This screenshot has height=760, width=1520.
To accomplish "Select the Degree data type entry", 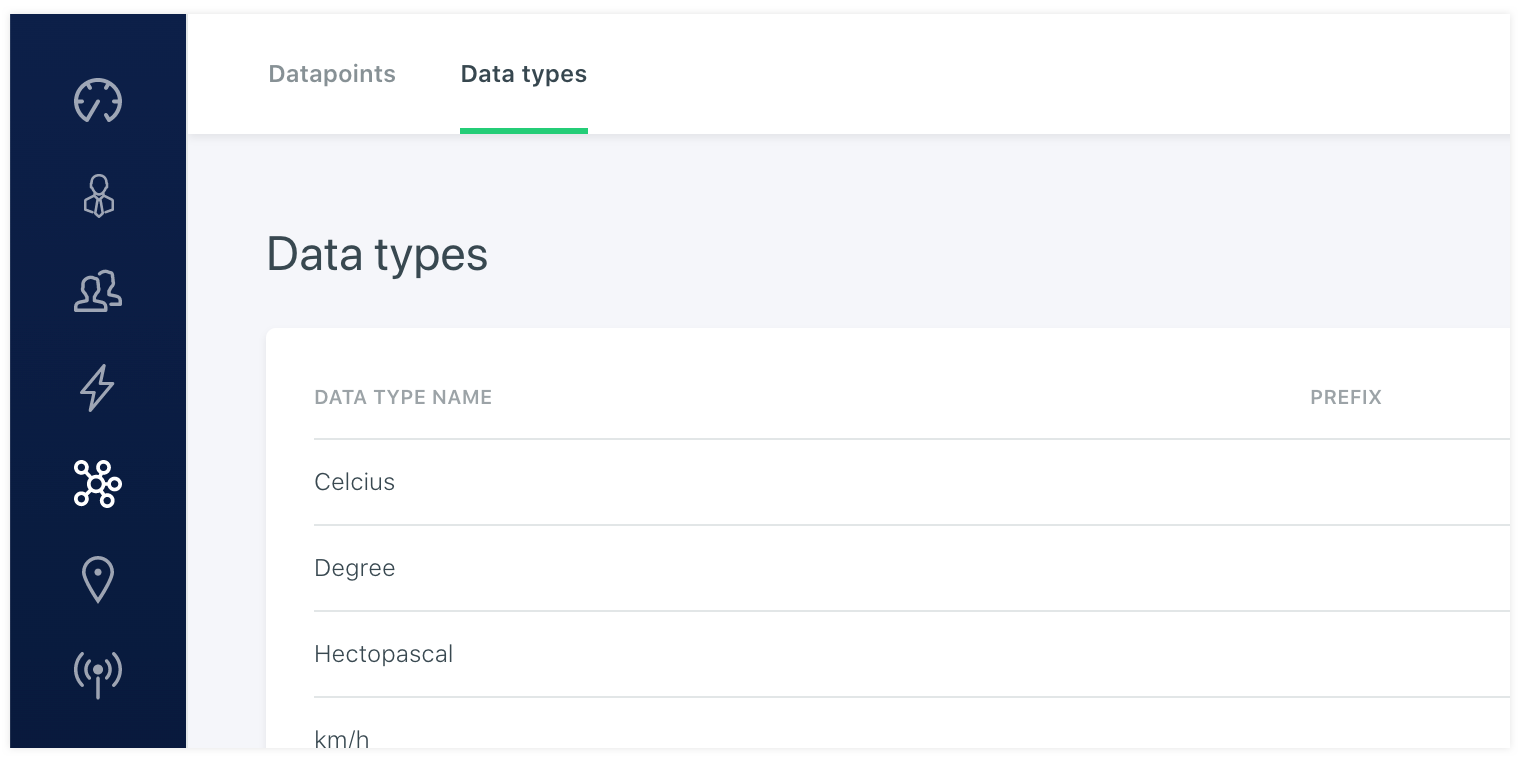I will coord(355,568).
